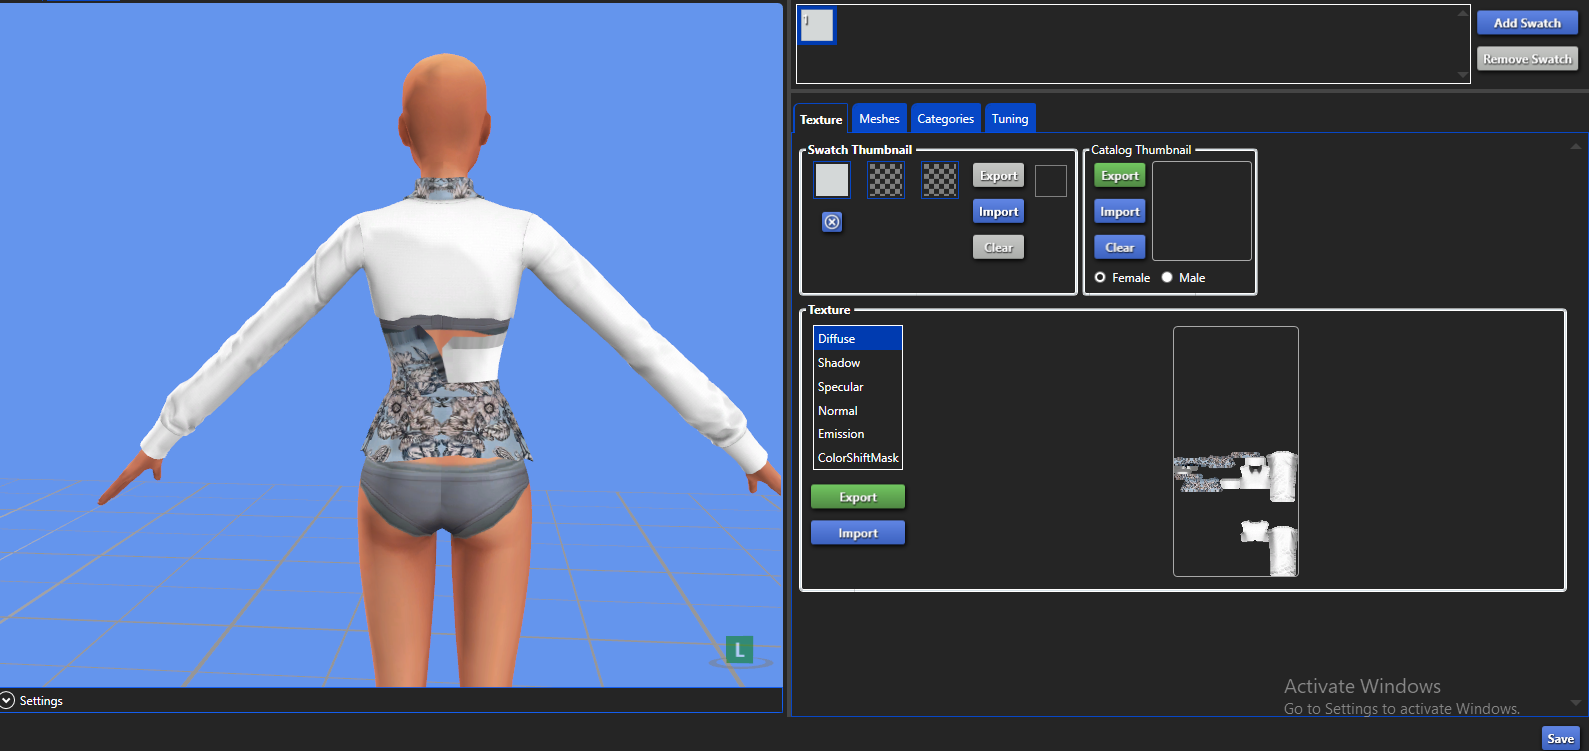Expand the Settings panel chevron

pos(8,700)
